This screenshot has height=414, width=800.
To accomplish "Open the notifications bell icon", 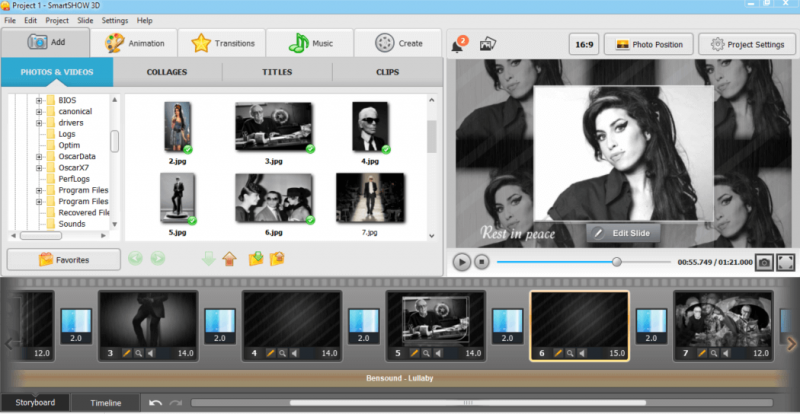I will coord(459,44).
